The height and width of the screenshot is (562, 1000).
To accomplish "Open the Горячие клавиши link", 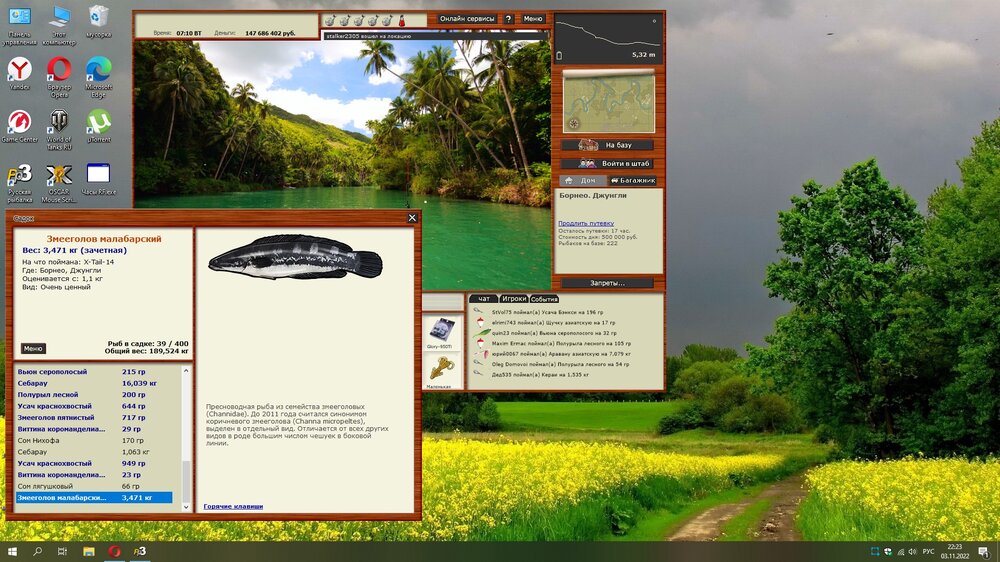I will (x=233, y=506).
